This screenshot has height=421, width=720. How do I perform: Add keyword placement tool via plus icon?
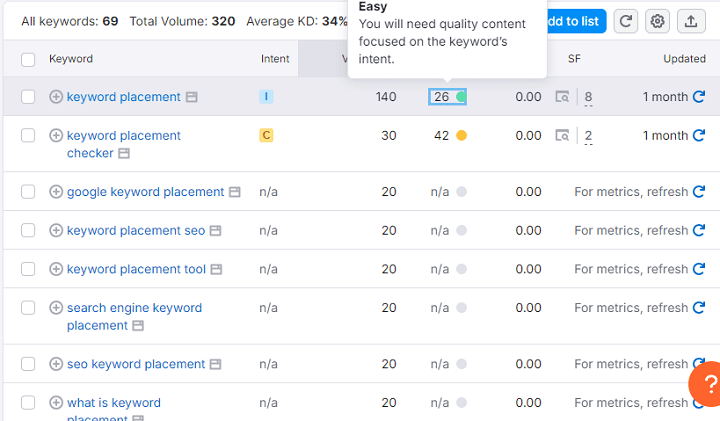[x=56, y=269]
